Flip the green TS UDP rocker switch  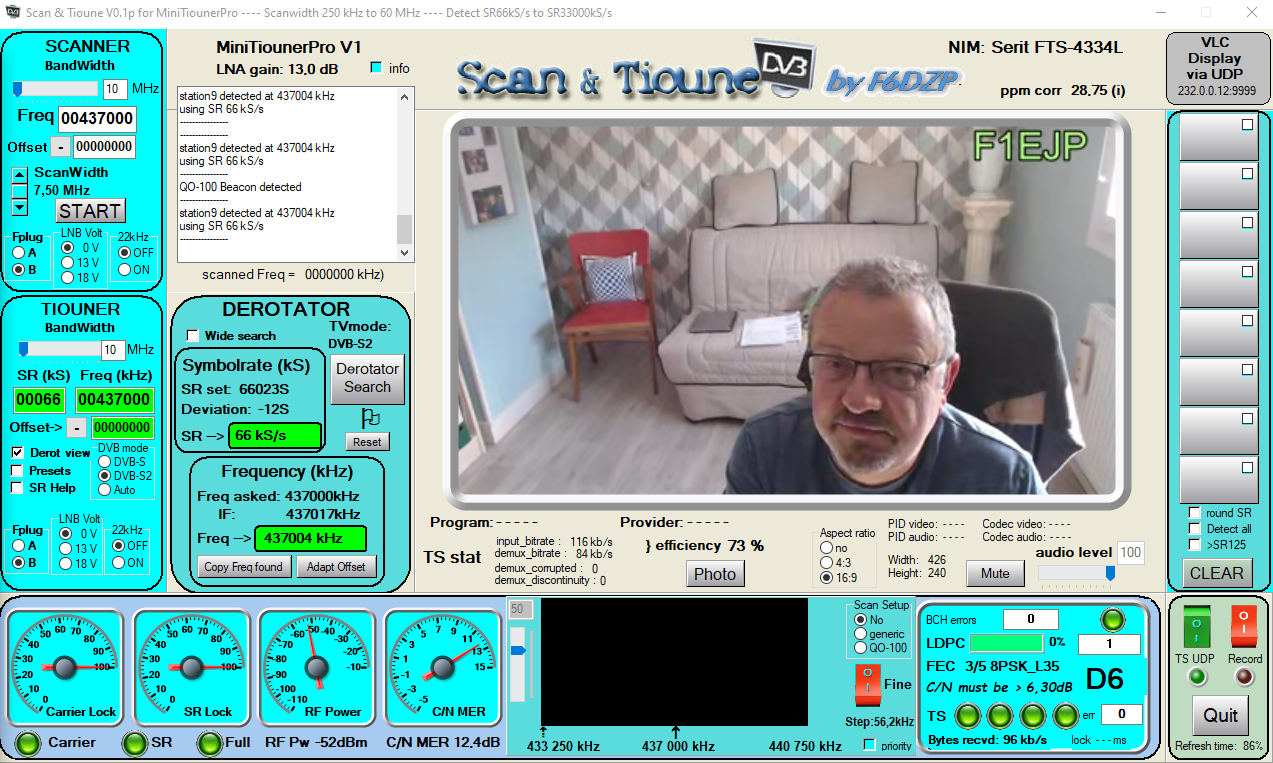pyautogui.click(x=1197, y=626)
